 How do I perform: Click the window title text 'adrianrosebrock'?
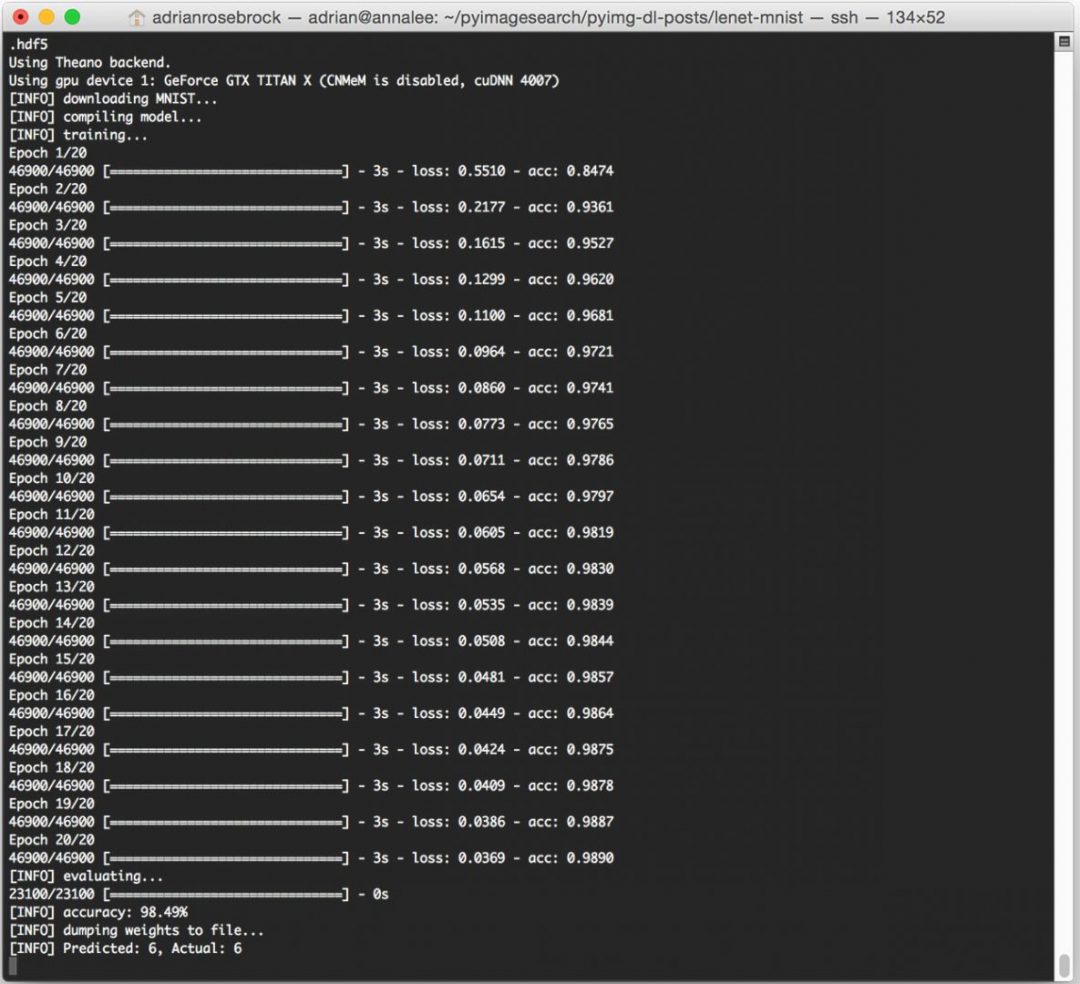(216, 17)
